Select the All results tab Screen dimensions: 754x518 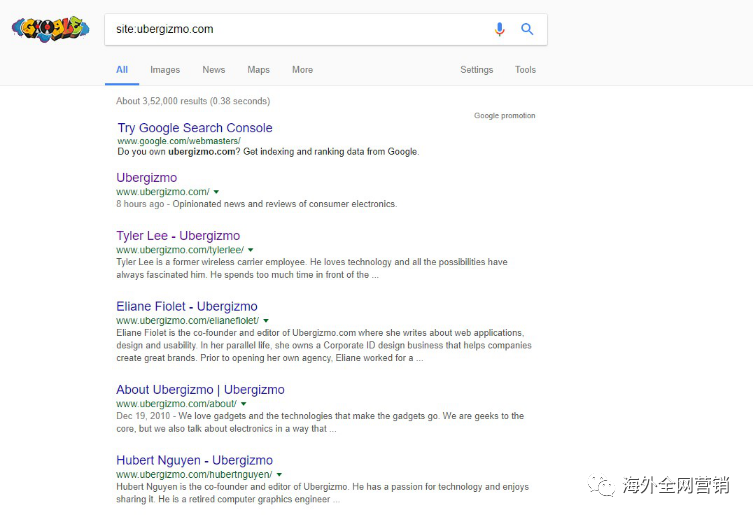click(x=122, y=70)
